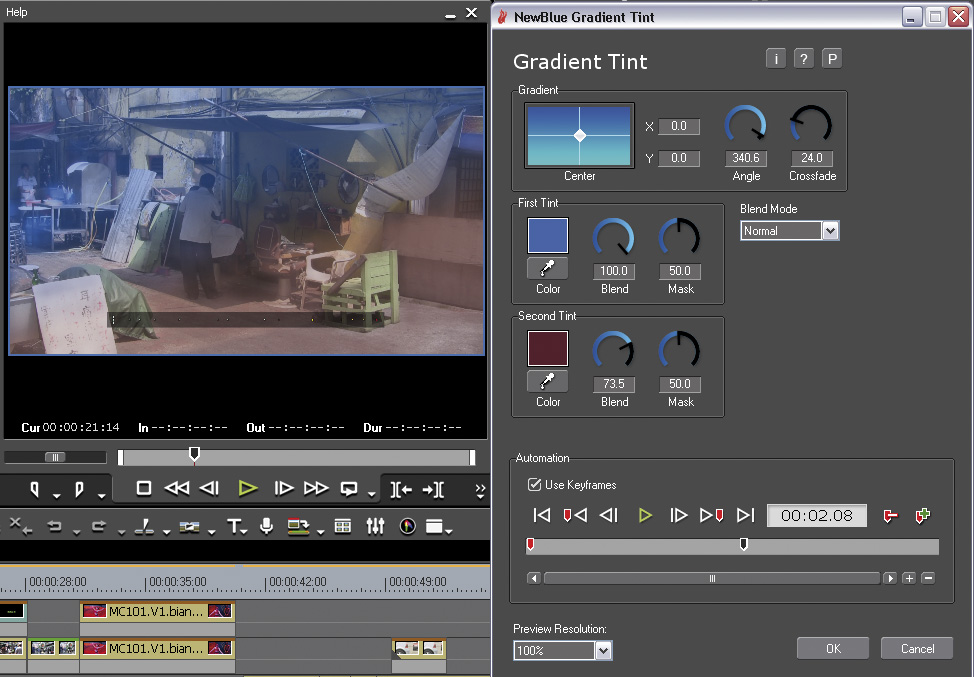Click the keyframe timecode field
Image resolution: width=974 pixels, height=677 pixels.
pos(816,515)
